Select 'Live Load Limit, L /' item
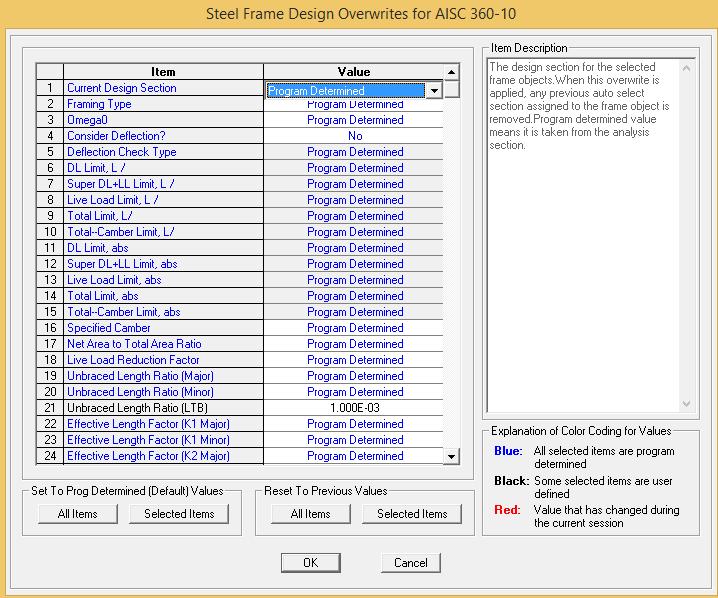 click(163, 200)
